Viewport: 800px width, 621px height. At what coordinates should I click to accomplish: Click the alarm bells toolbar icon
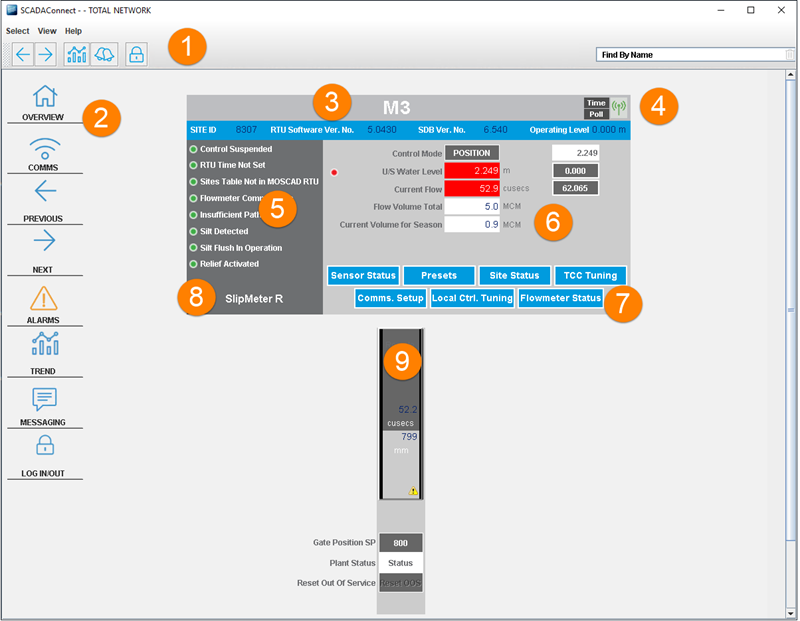105,54
